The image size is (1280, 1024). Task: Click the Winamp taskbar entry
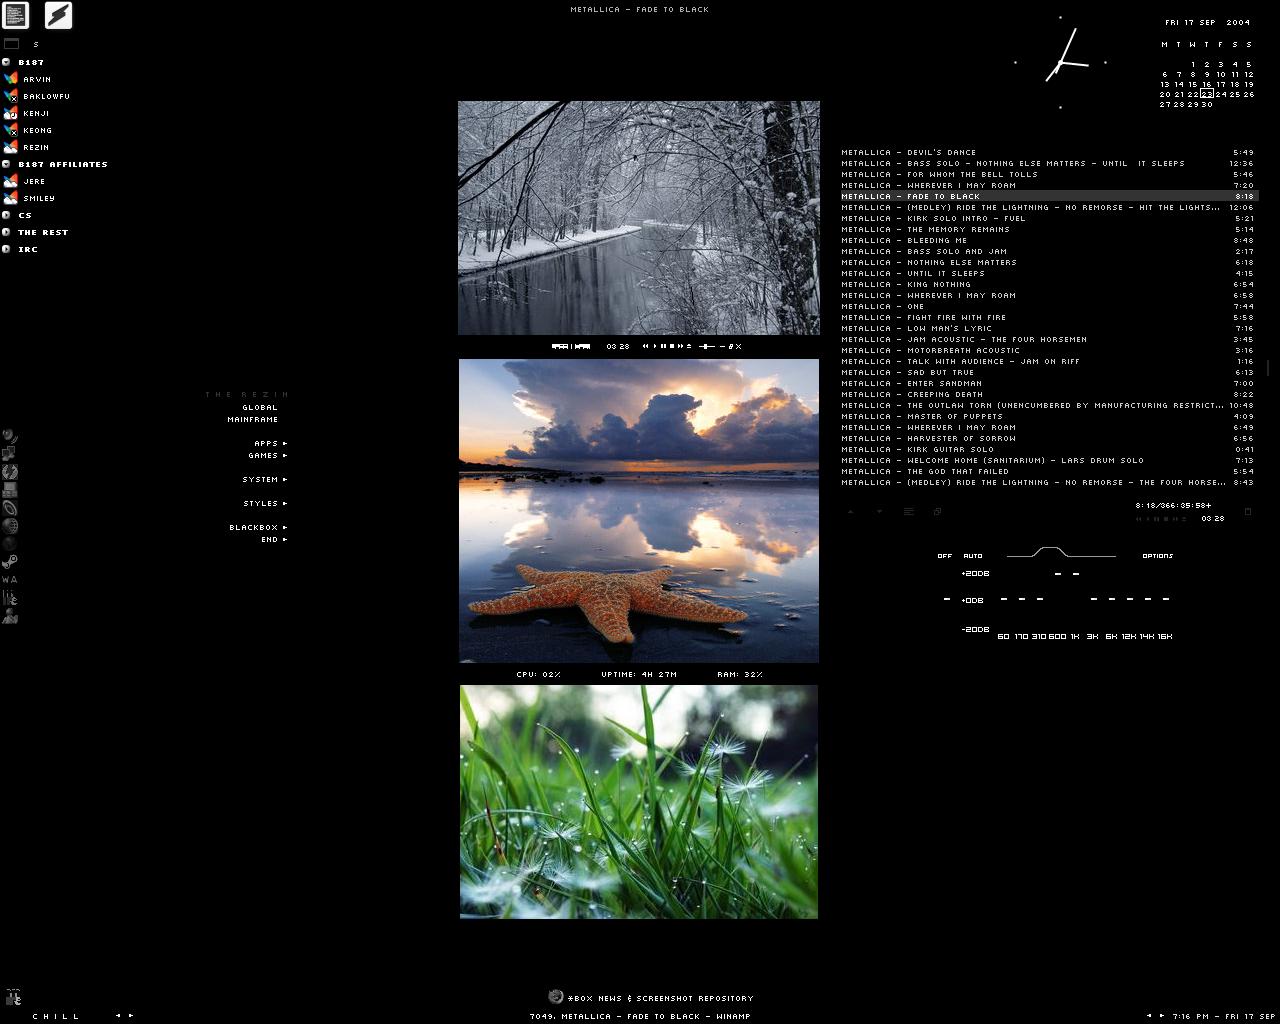[640, 1016]
